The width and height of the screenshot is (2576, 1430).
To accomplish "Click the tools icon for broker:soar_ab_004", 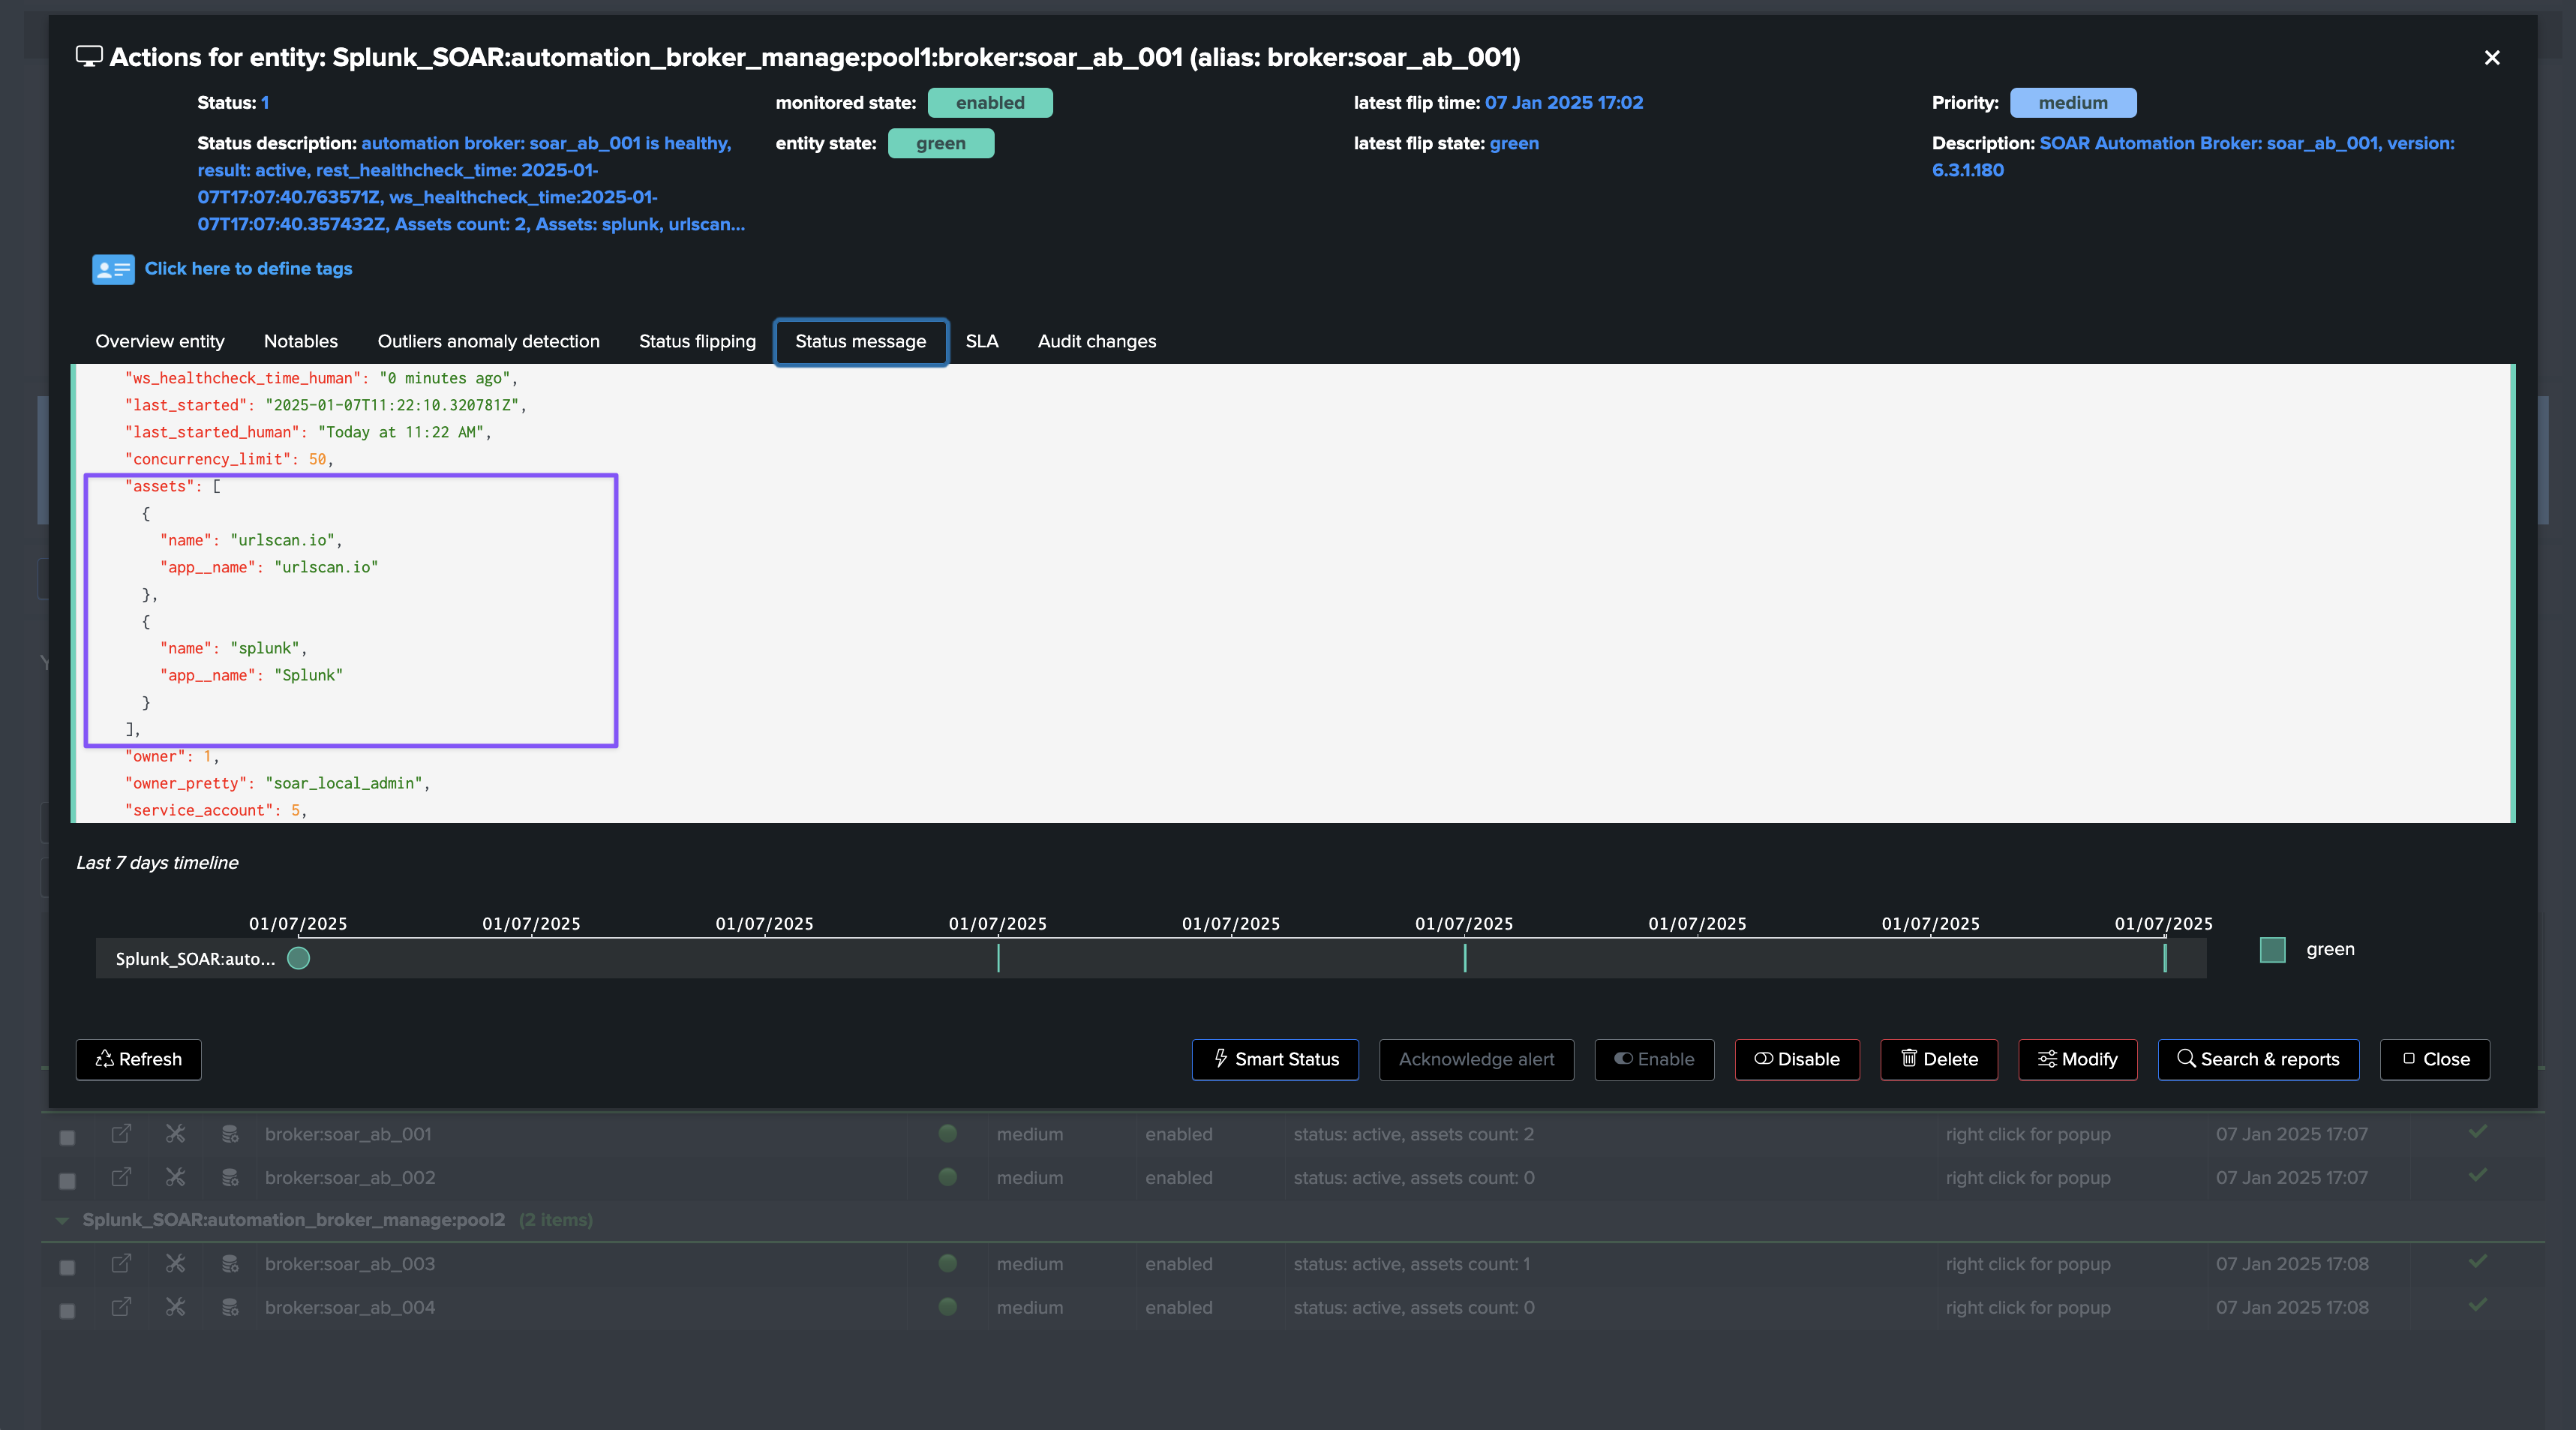I will [176, 1307].
